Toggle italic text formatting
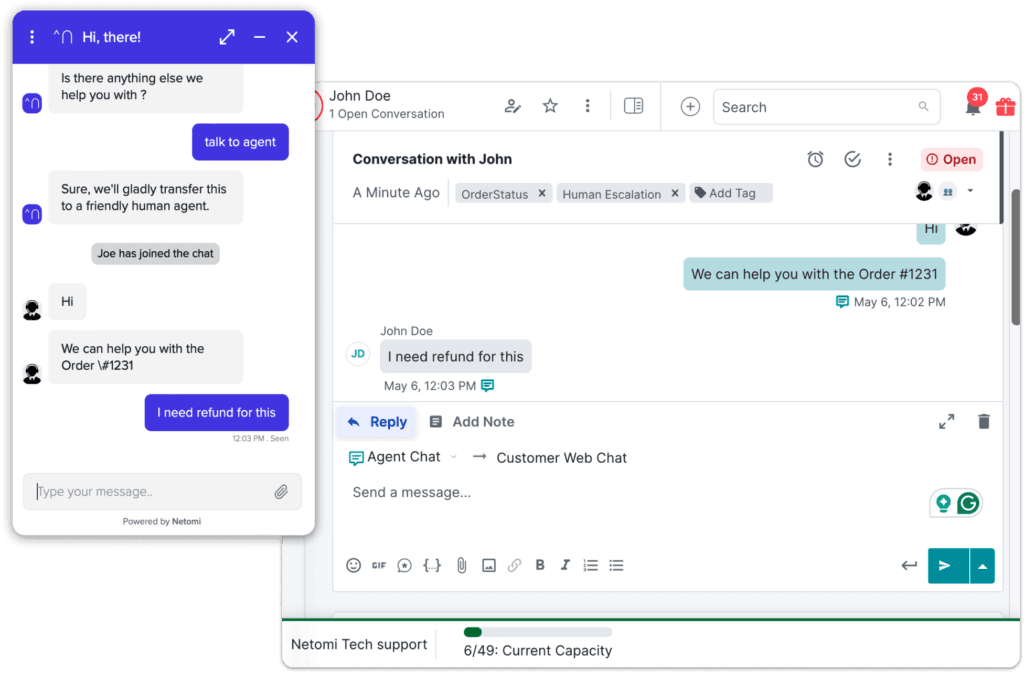1024x673 pixels. tap(565, 565)
